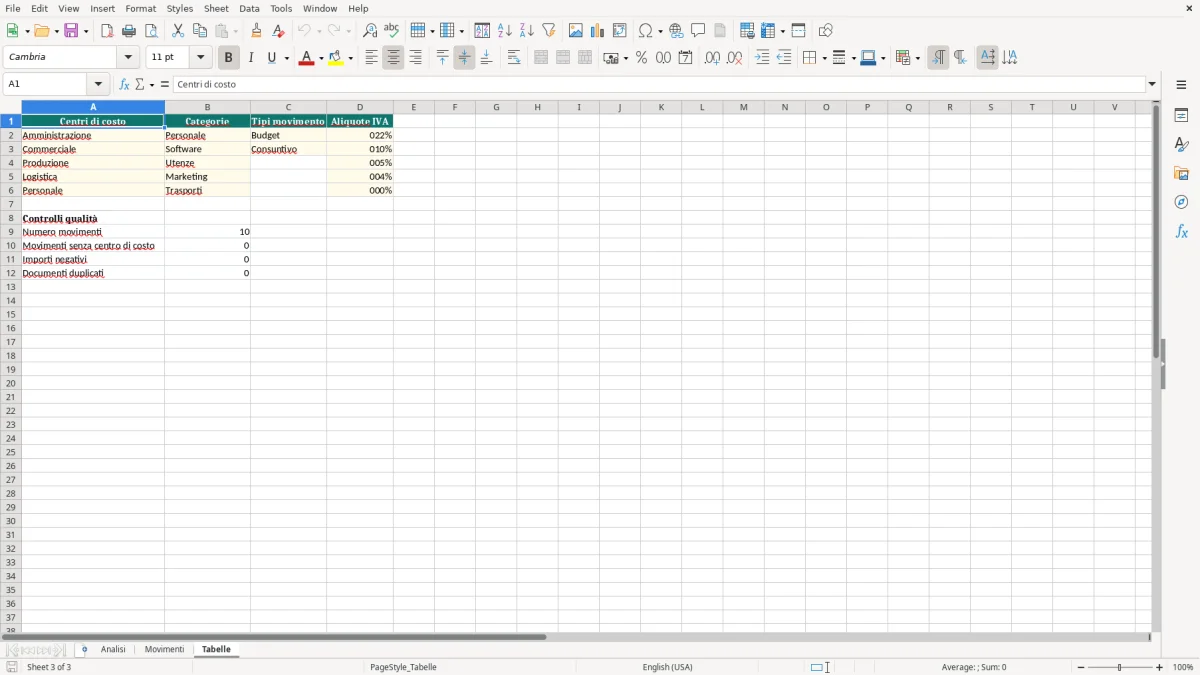
Task: Click the zoom in plus button
Action: tap(1160, 667)
